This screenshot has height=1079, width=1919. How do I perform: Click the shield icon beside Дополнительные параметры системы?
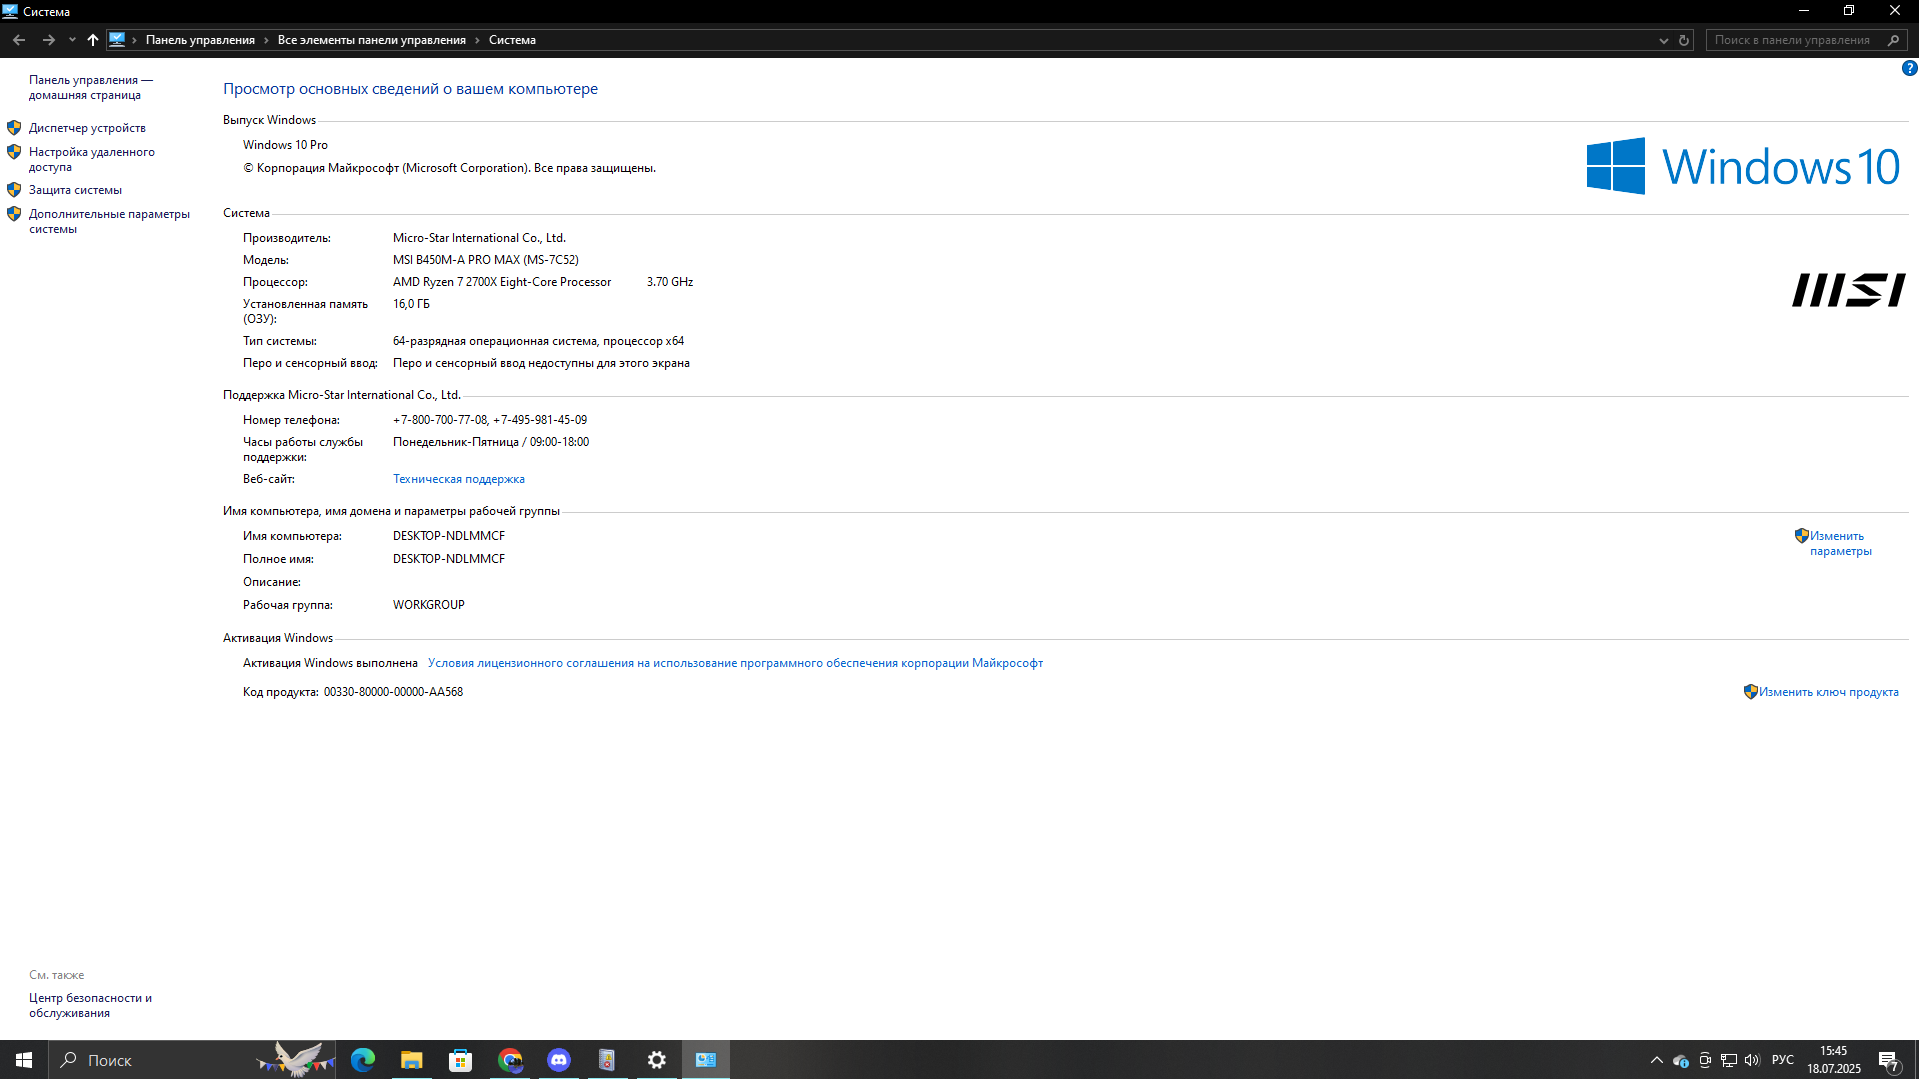(x=14, y=214)
